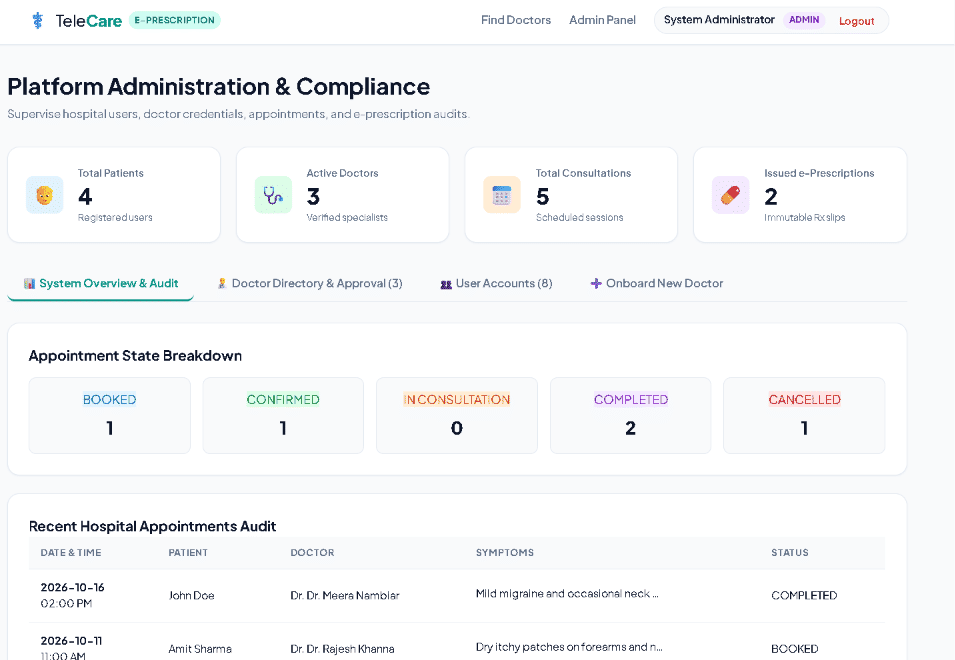
Task: Open the User Accounts (8) tab
Action: point(496,283)
